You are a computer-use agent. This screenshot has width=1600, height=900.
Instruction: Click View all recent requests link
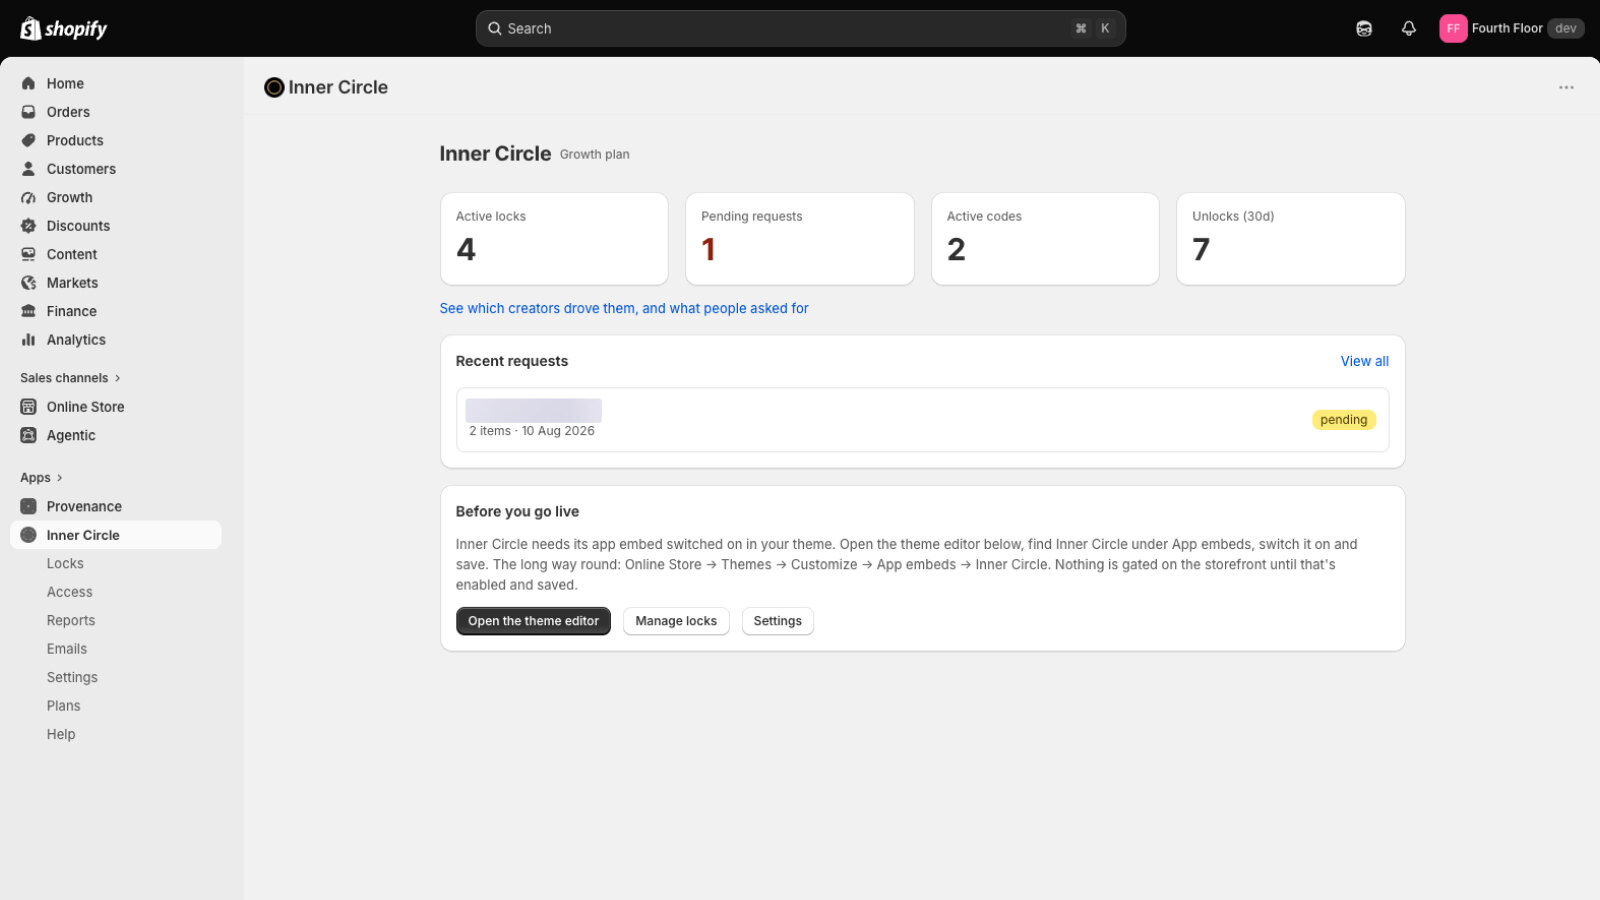click(1364, 362)
